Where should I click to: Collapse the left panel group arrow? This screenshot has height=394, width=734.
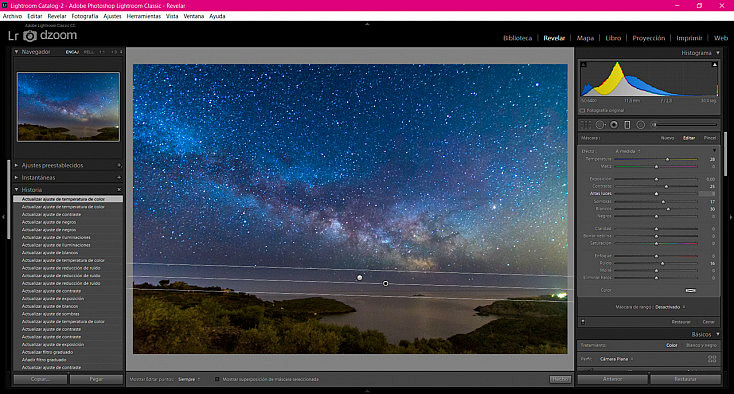point(3,217)
